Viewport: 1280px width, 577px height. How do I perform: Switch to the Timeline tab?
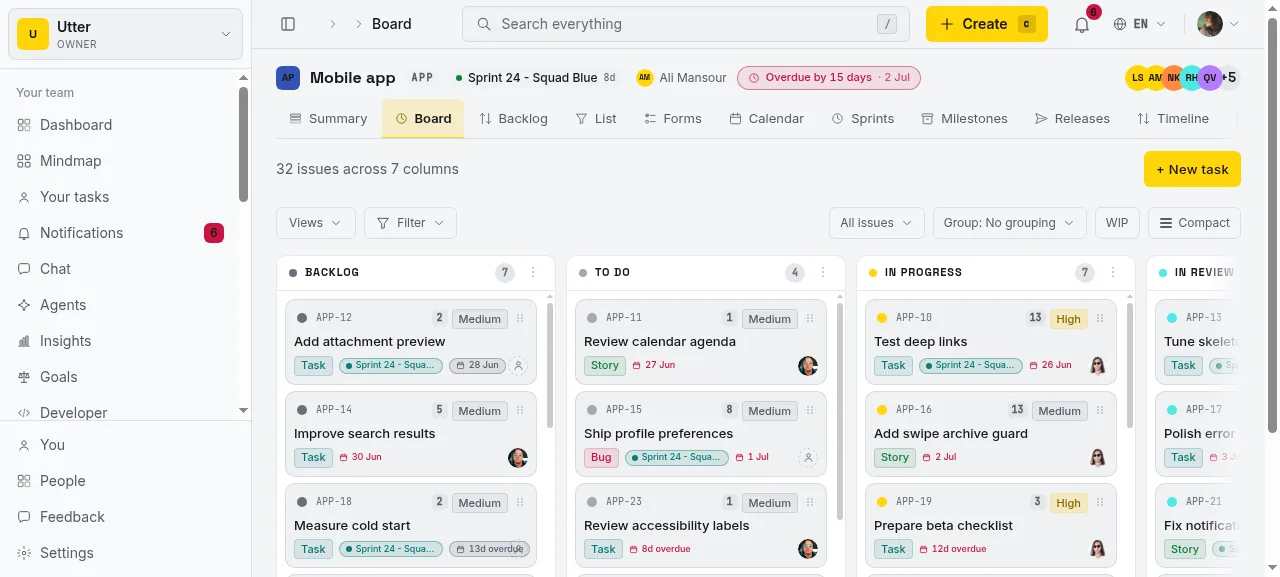pyautogui.click(x=1173, y=118)
